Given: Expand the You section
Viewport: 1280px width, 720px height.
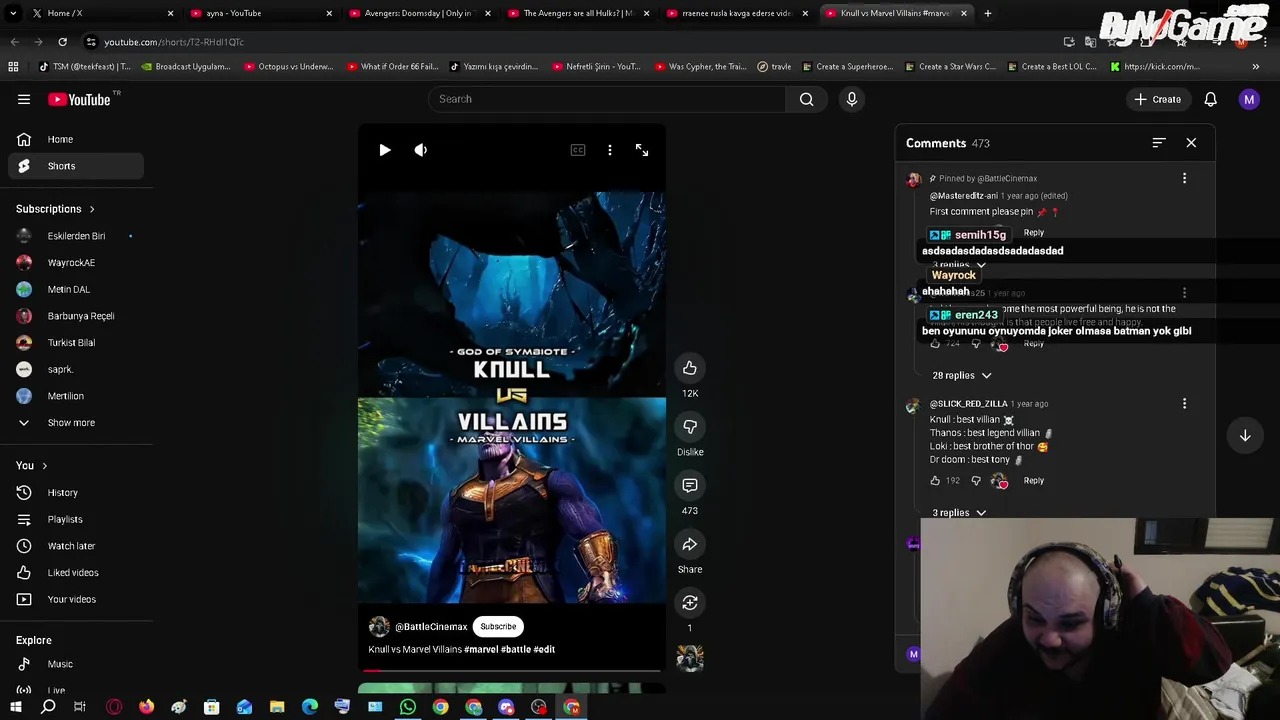Looking at the screenshot, I should 31,466.
